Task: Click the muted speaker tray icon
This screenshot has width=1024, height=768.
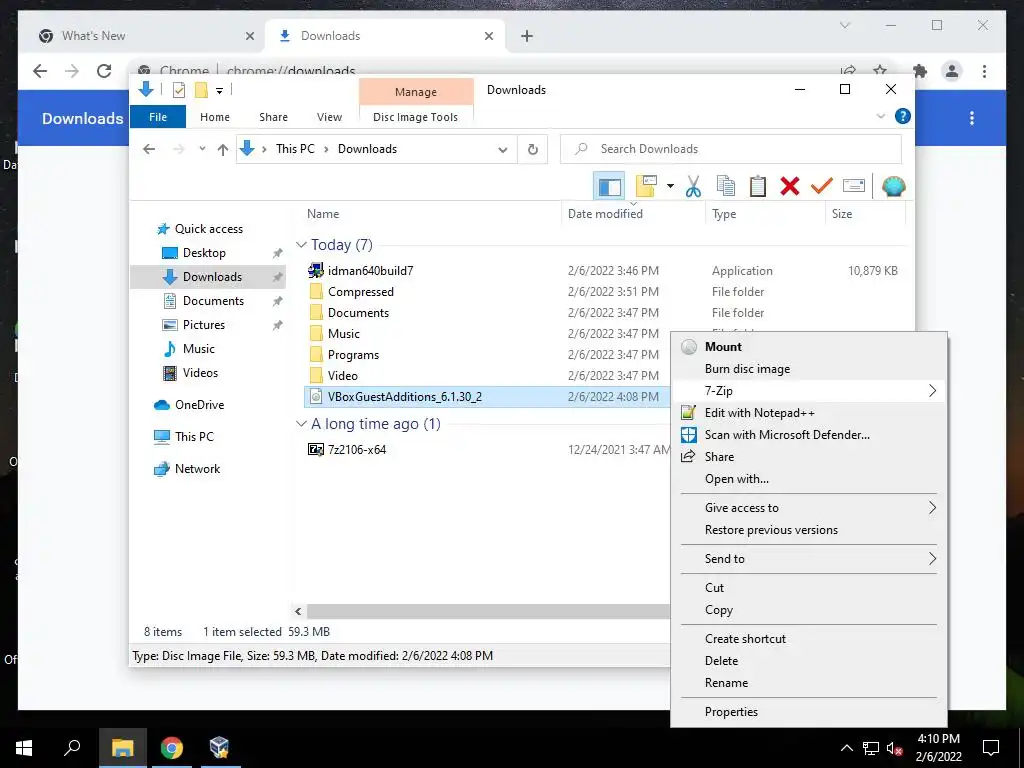Action: click(894, 748)
